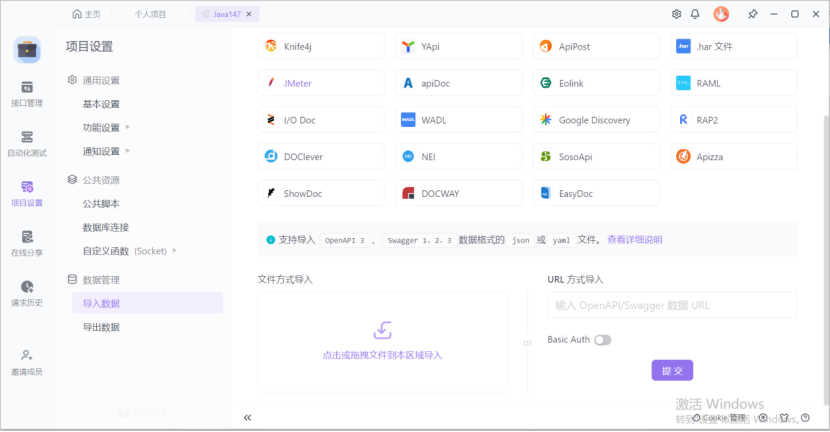Choose the DOCWAY import format

coord(458,193)
